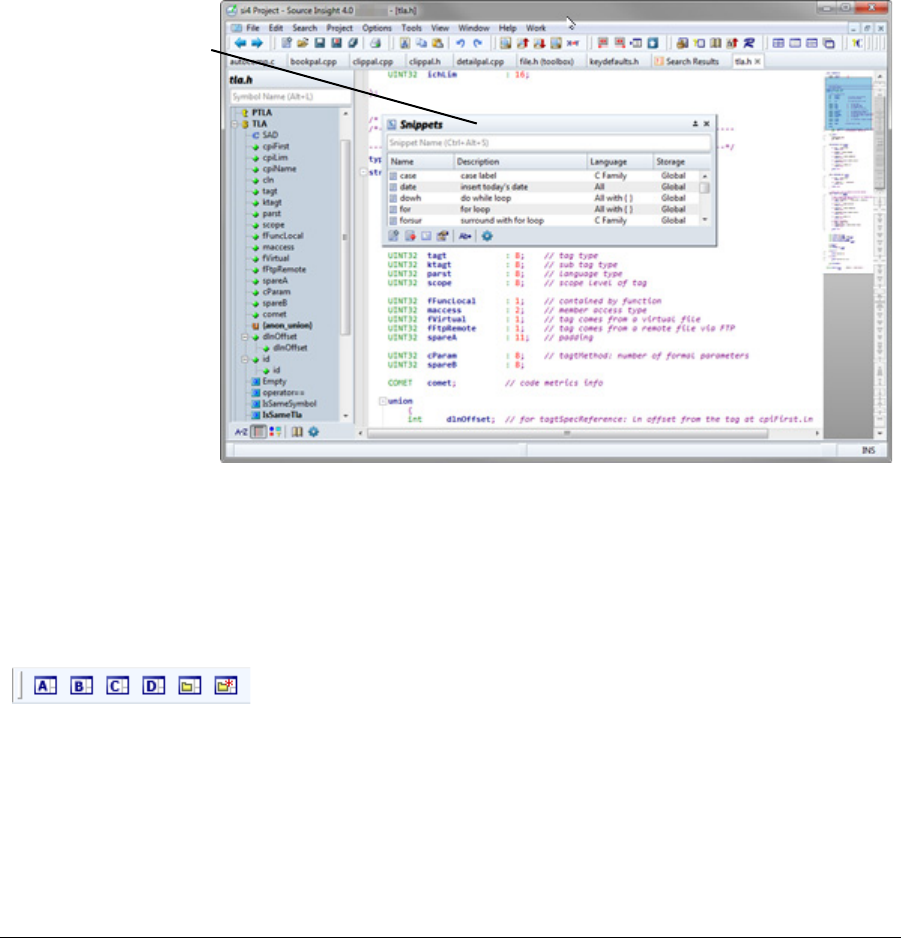Viewport: 901px width, 938px height.
Task: Click the Snippets list scrollbar thumb
Action: (x=705, y=187)
